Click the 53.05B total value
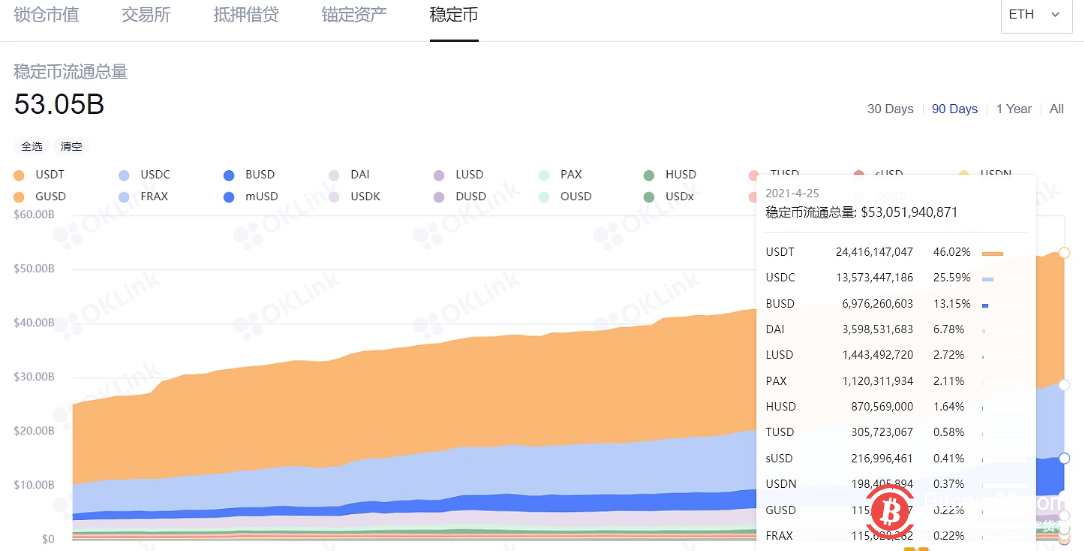This screenshot has height=551, width=1084. click(59, 104)
